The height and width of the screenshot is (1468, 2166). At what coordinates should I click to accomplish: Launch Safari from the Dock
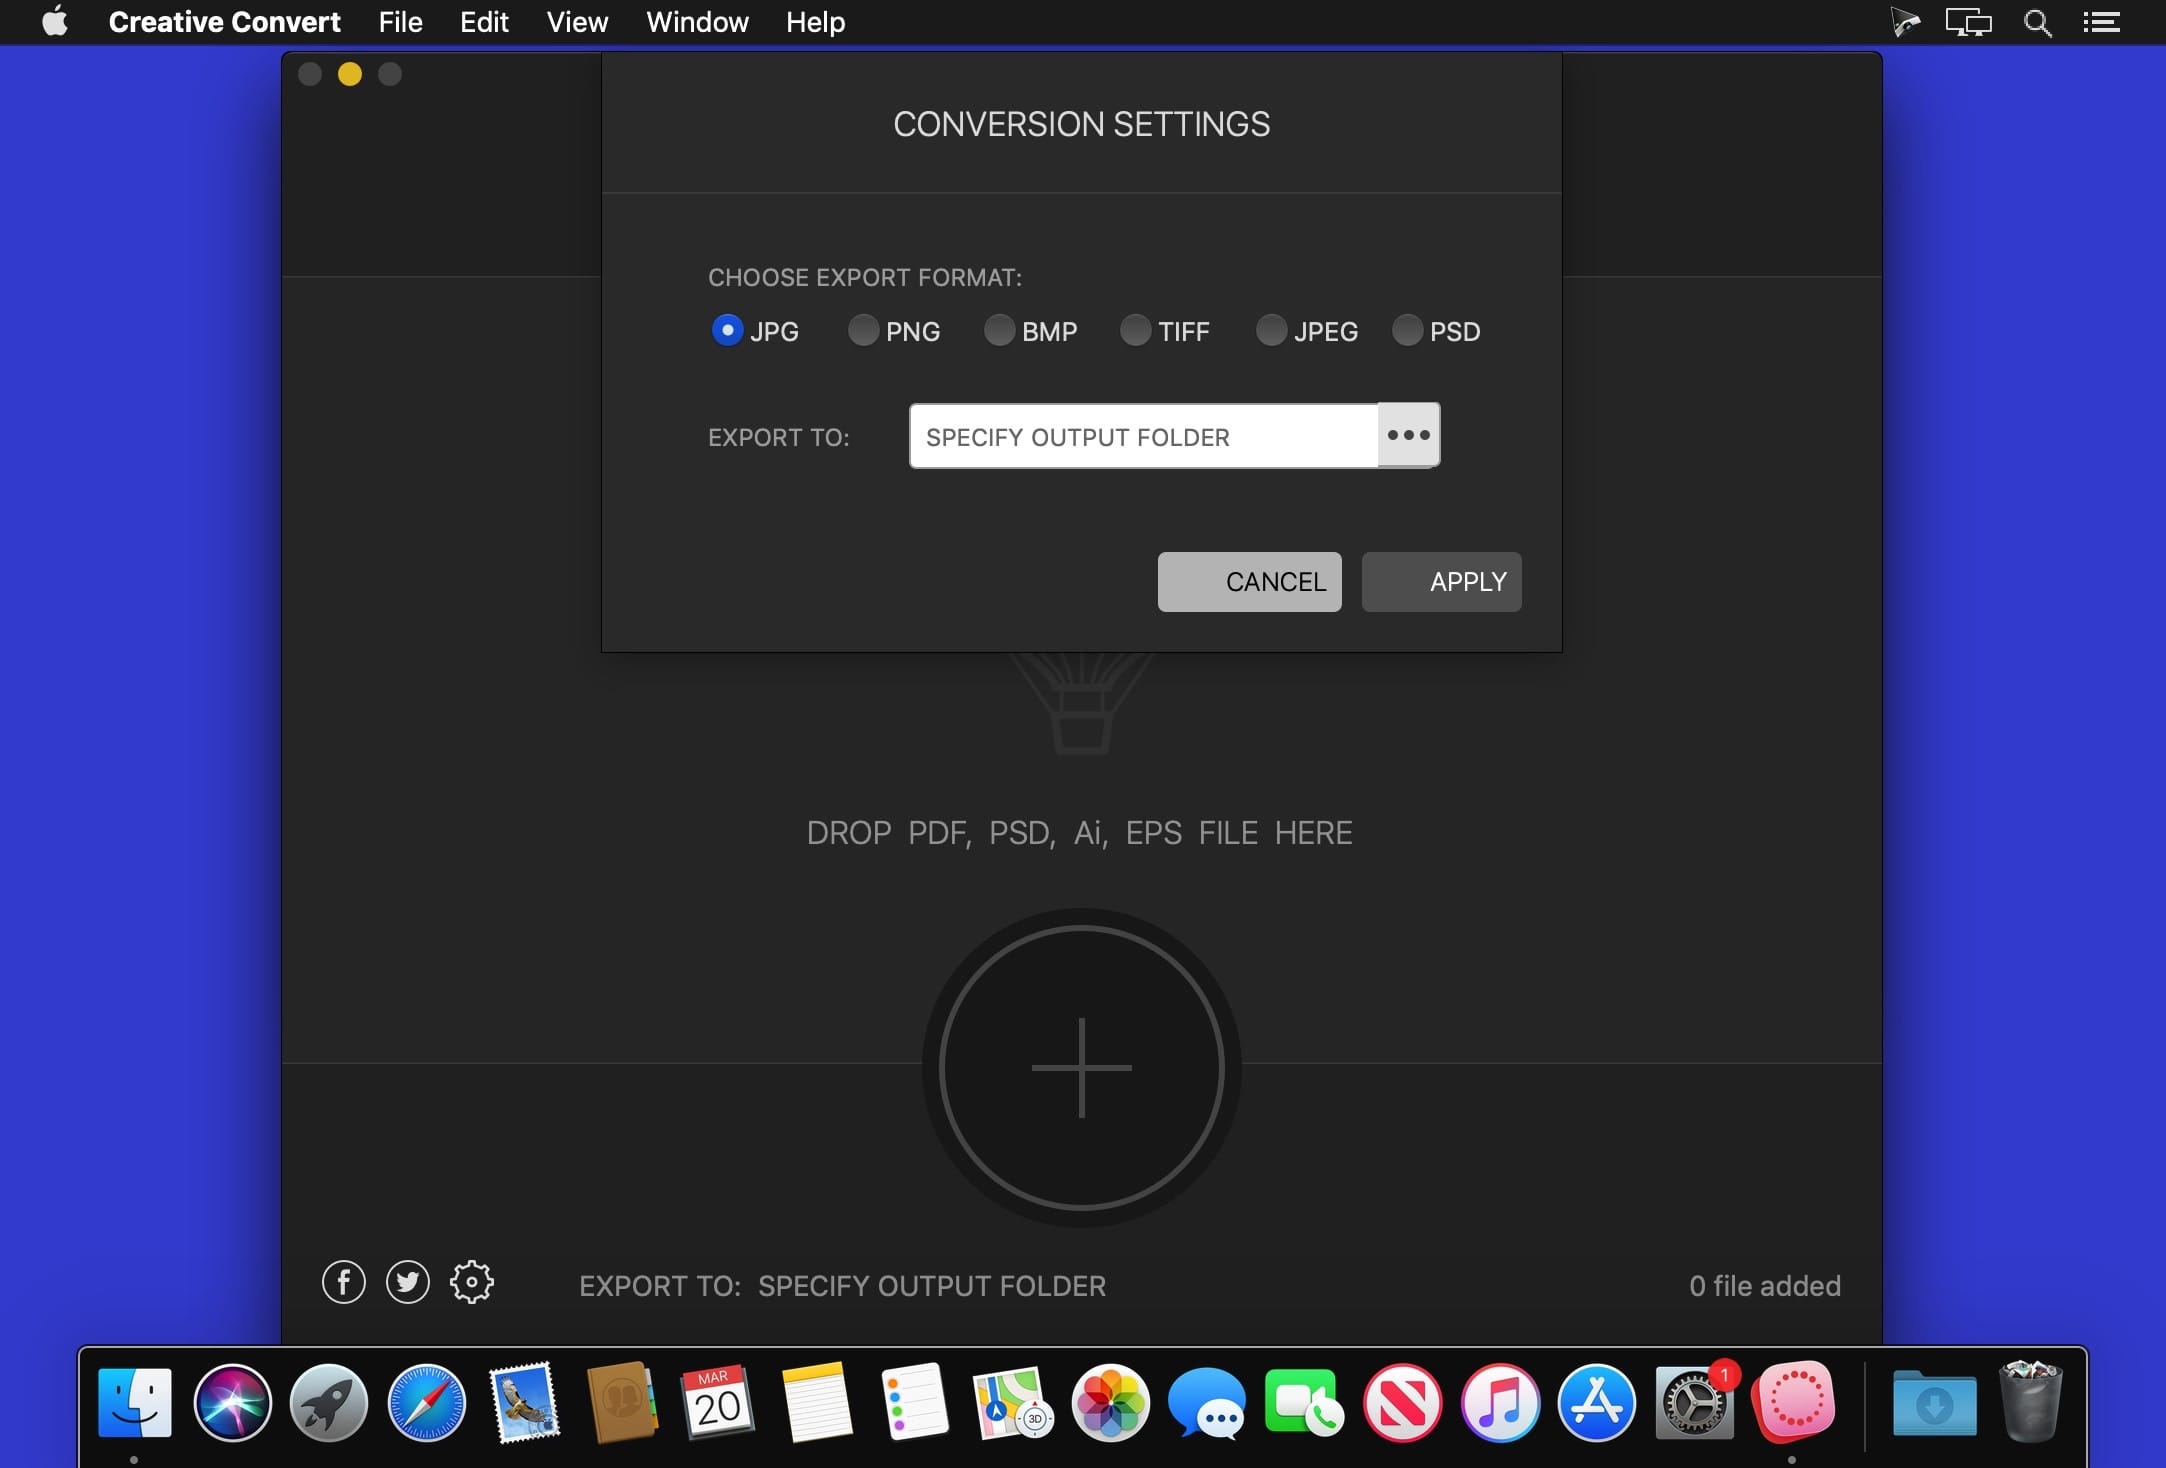[426, 1402]
